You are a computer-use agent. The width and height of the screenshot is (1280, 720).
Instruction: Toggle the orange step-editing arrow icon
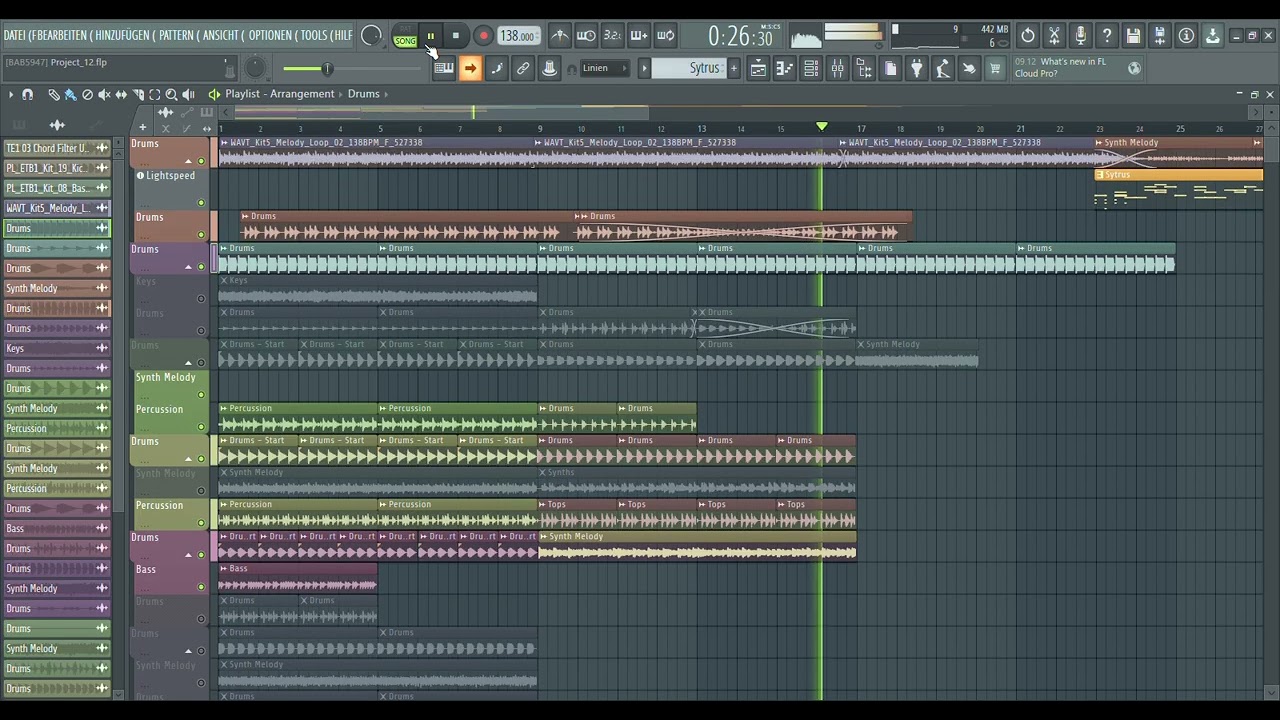[470, 68]
